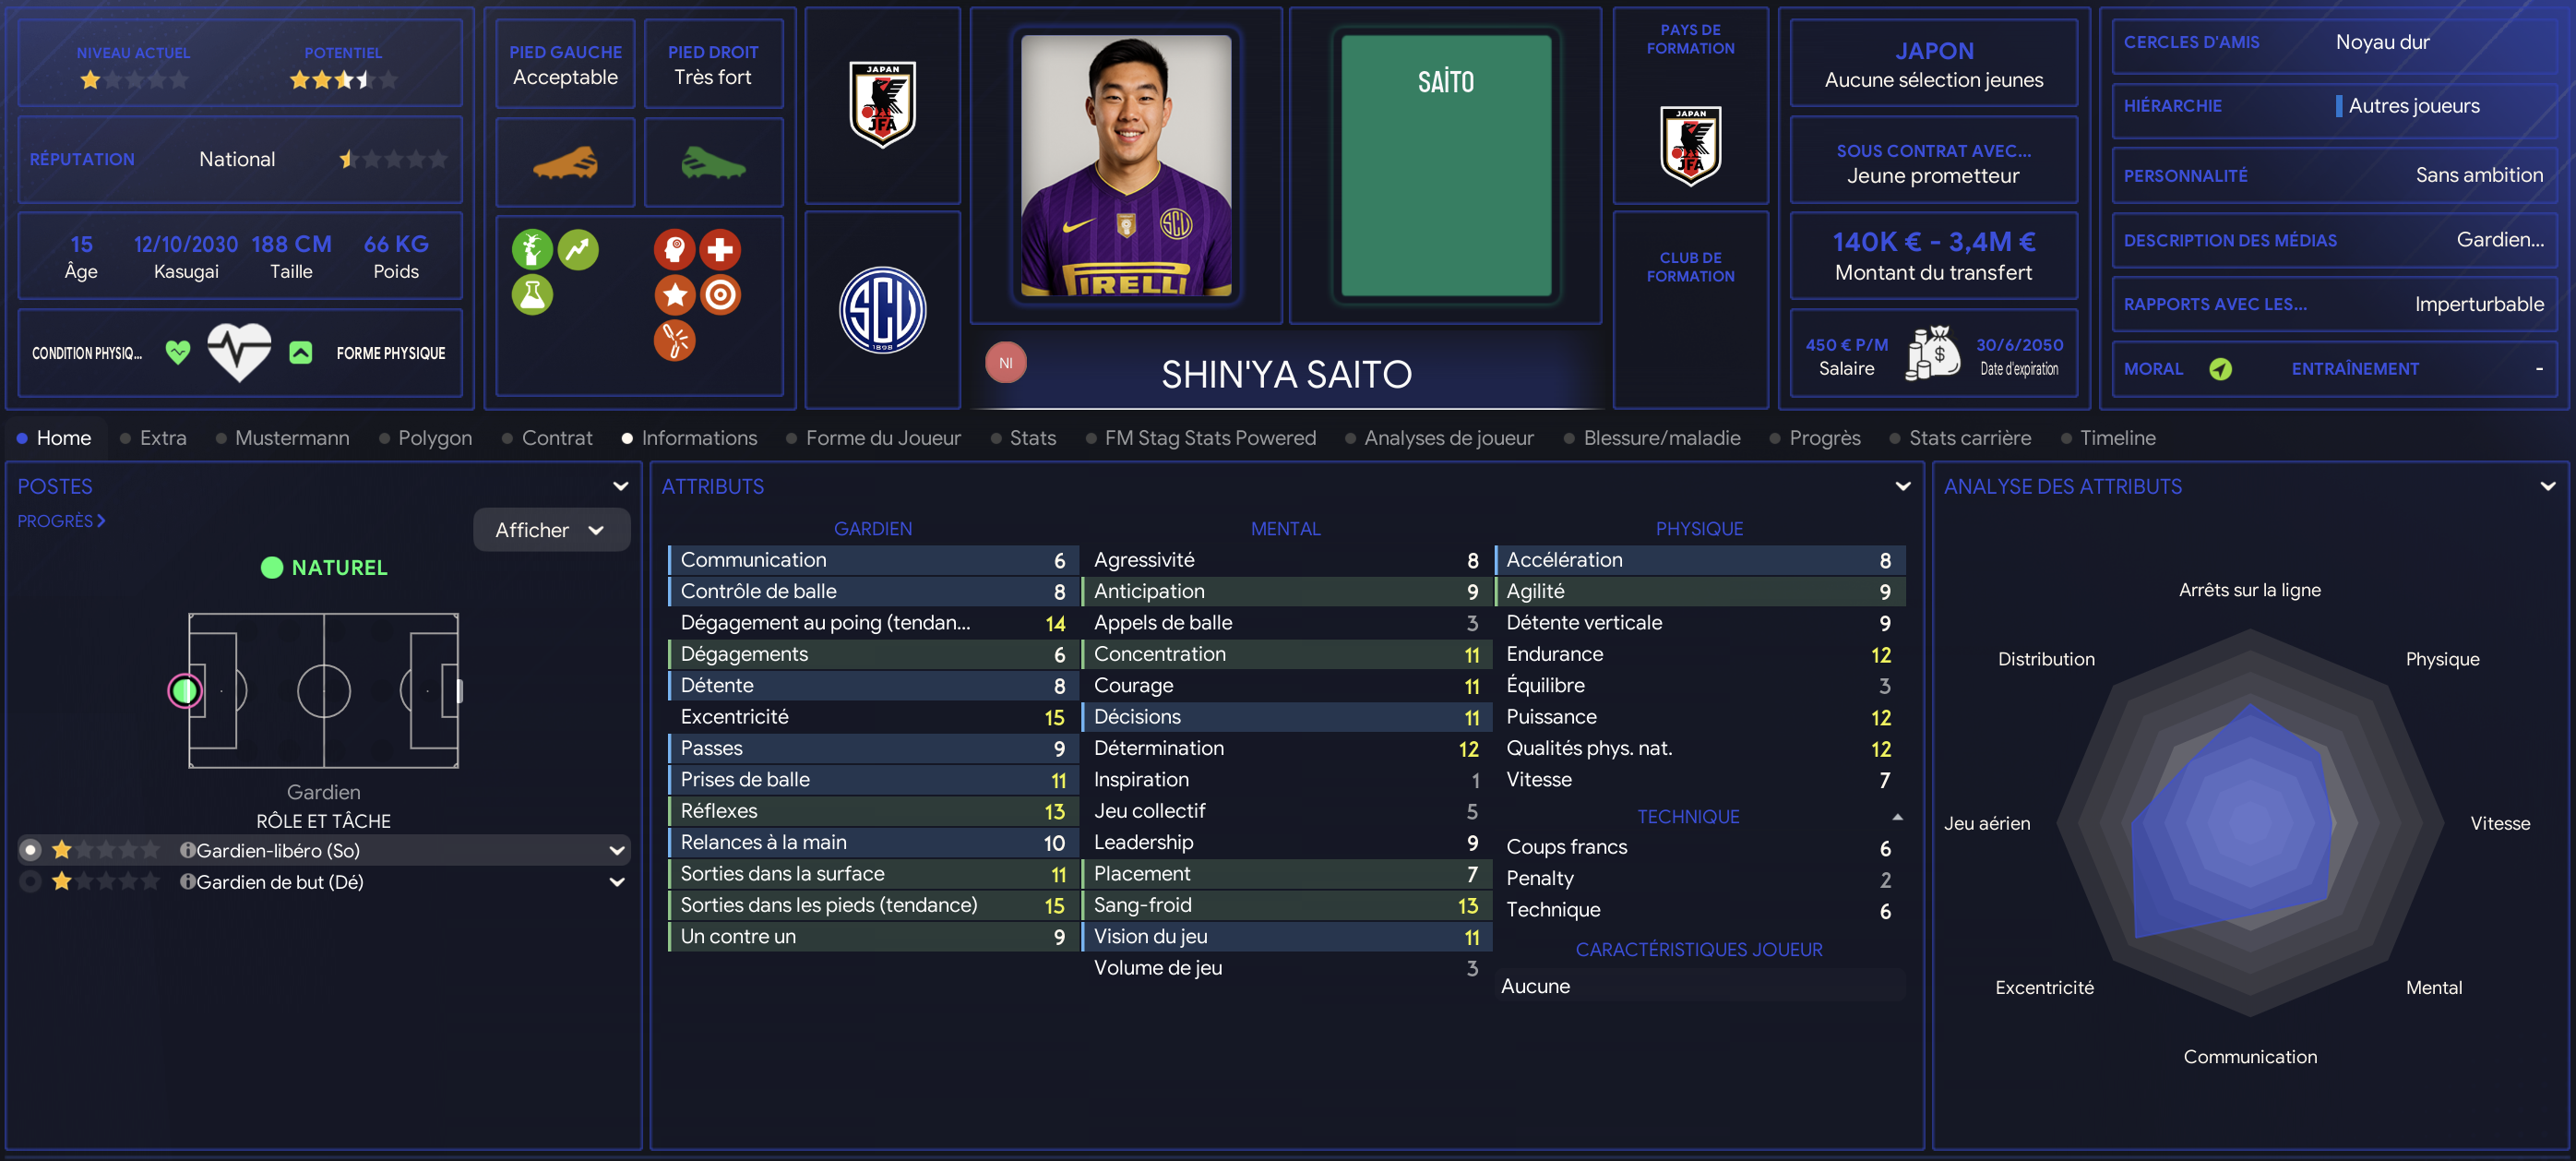Click the green natural goalkeeper position marker

tap(185, 690)
